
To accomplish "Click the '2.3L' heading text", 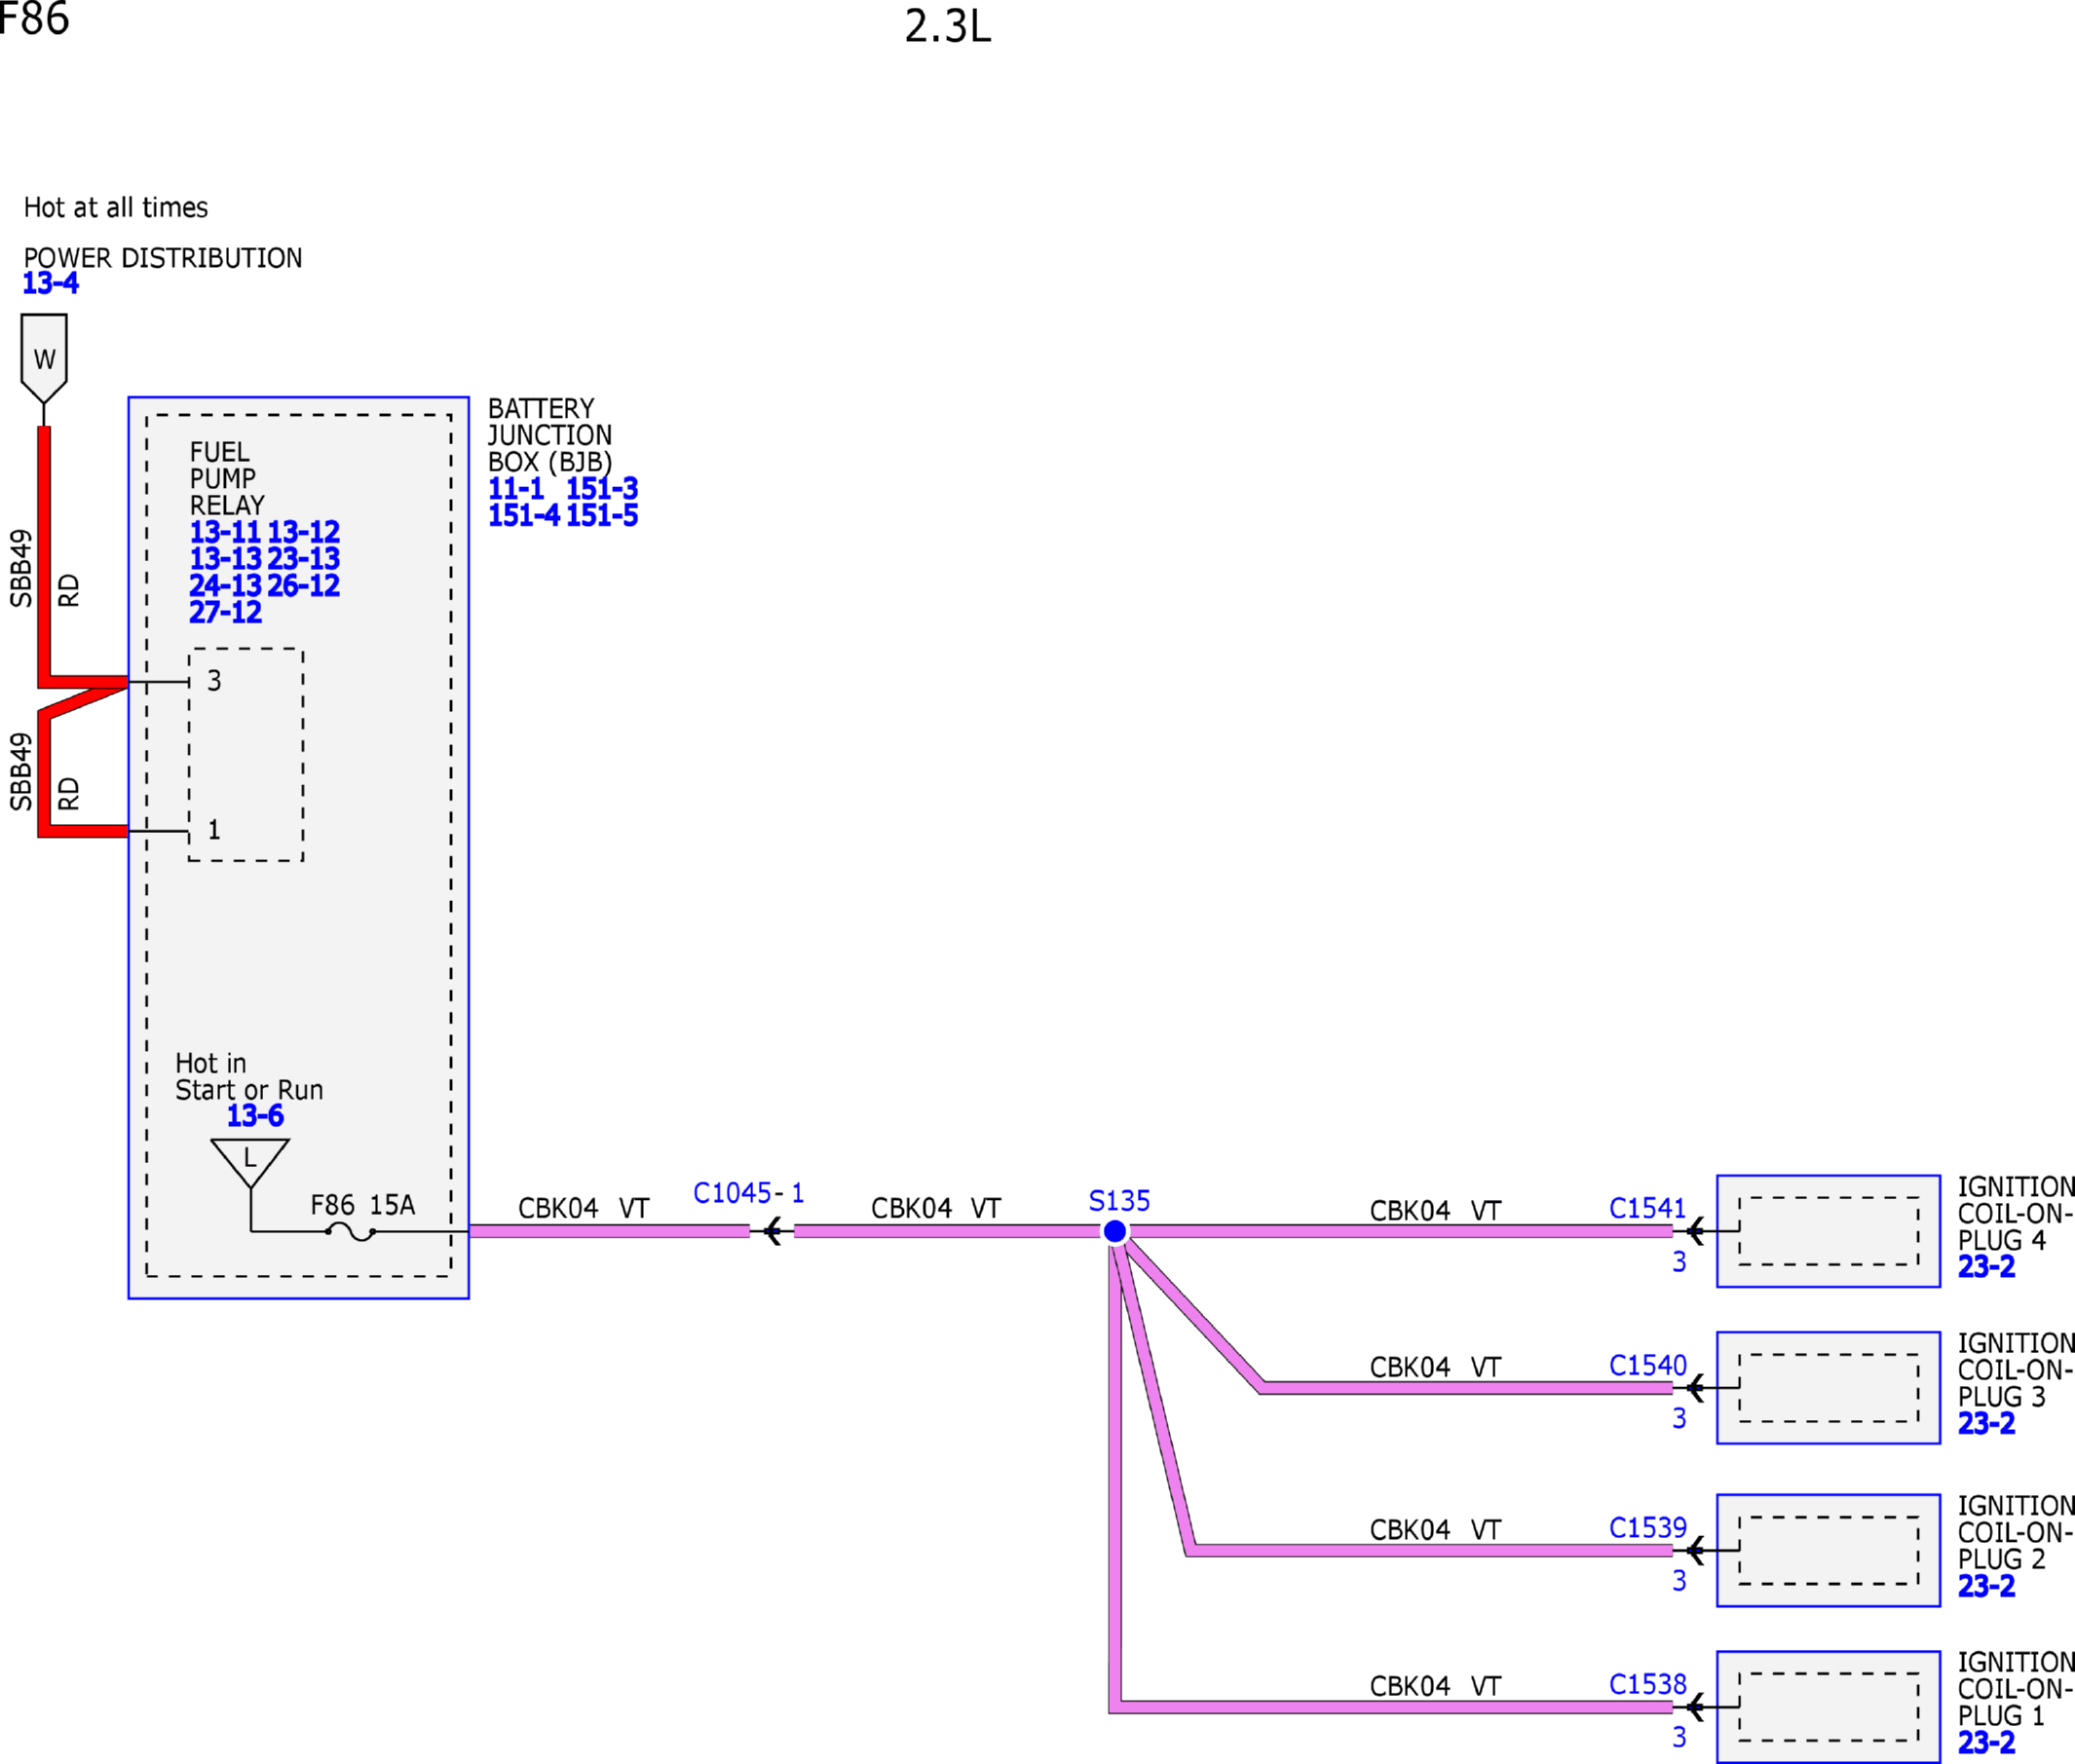I will [948, 27].
